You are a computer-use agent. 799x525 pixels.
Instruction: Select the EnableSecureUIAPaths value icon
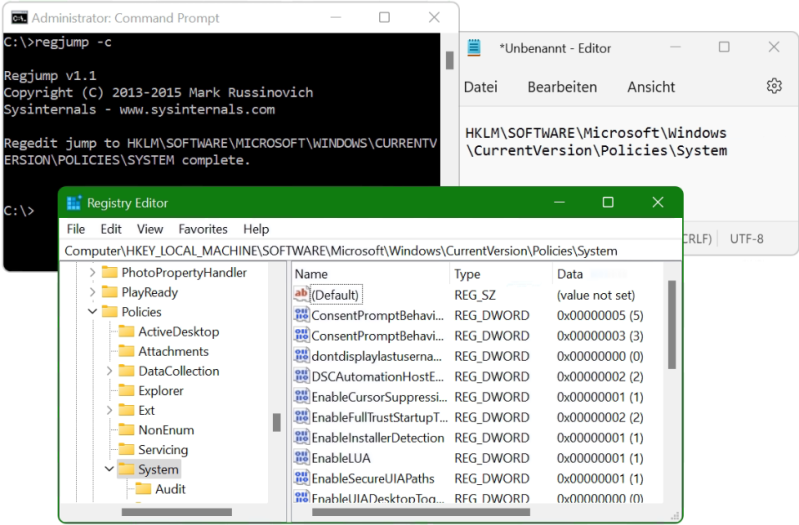[301, 478]
